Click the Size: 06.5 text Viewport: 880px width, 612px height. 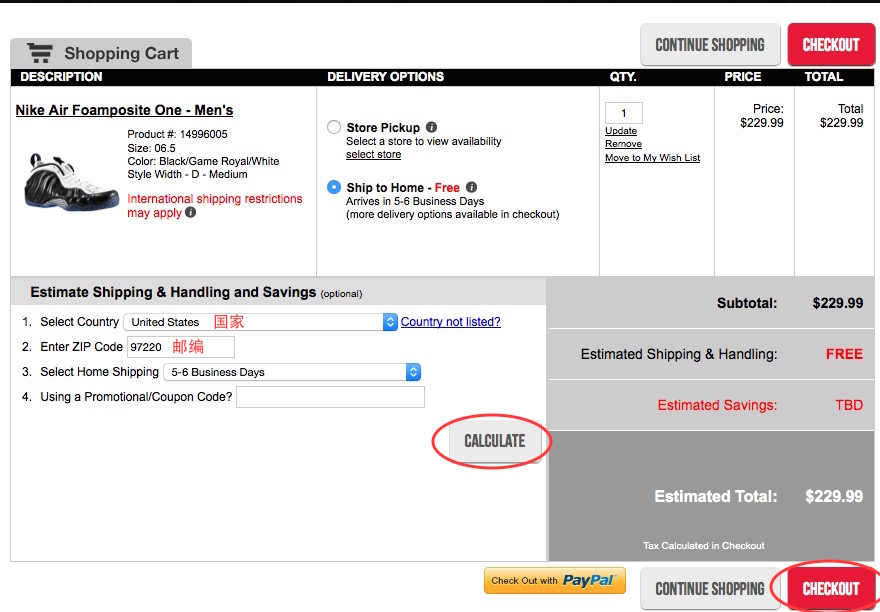click(152, 148)
